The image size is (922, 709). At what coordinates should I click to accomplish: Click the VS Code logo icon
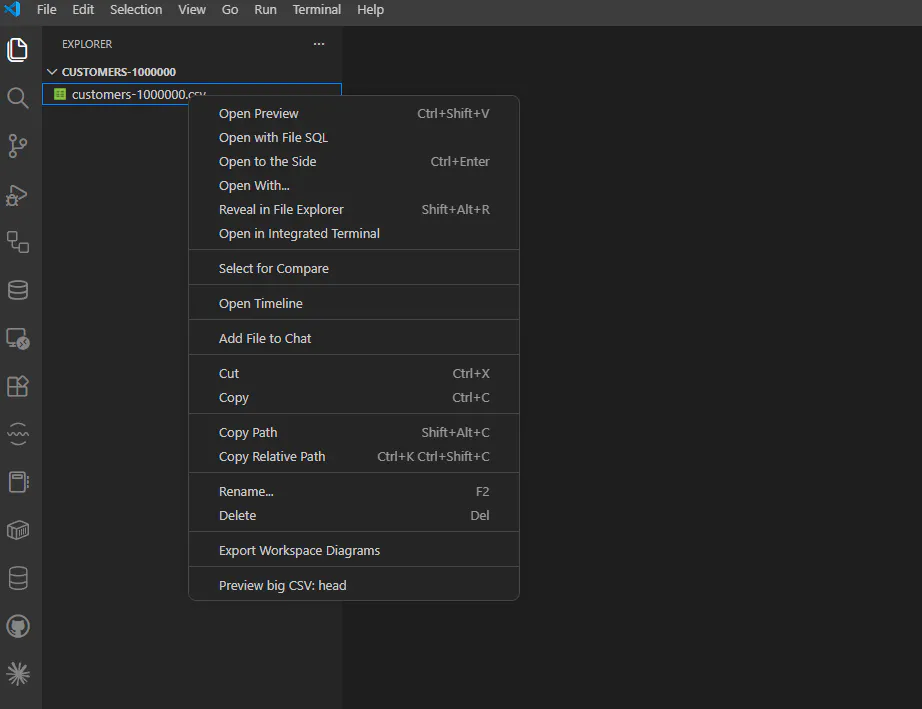pos(12,9)
